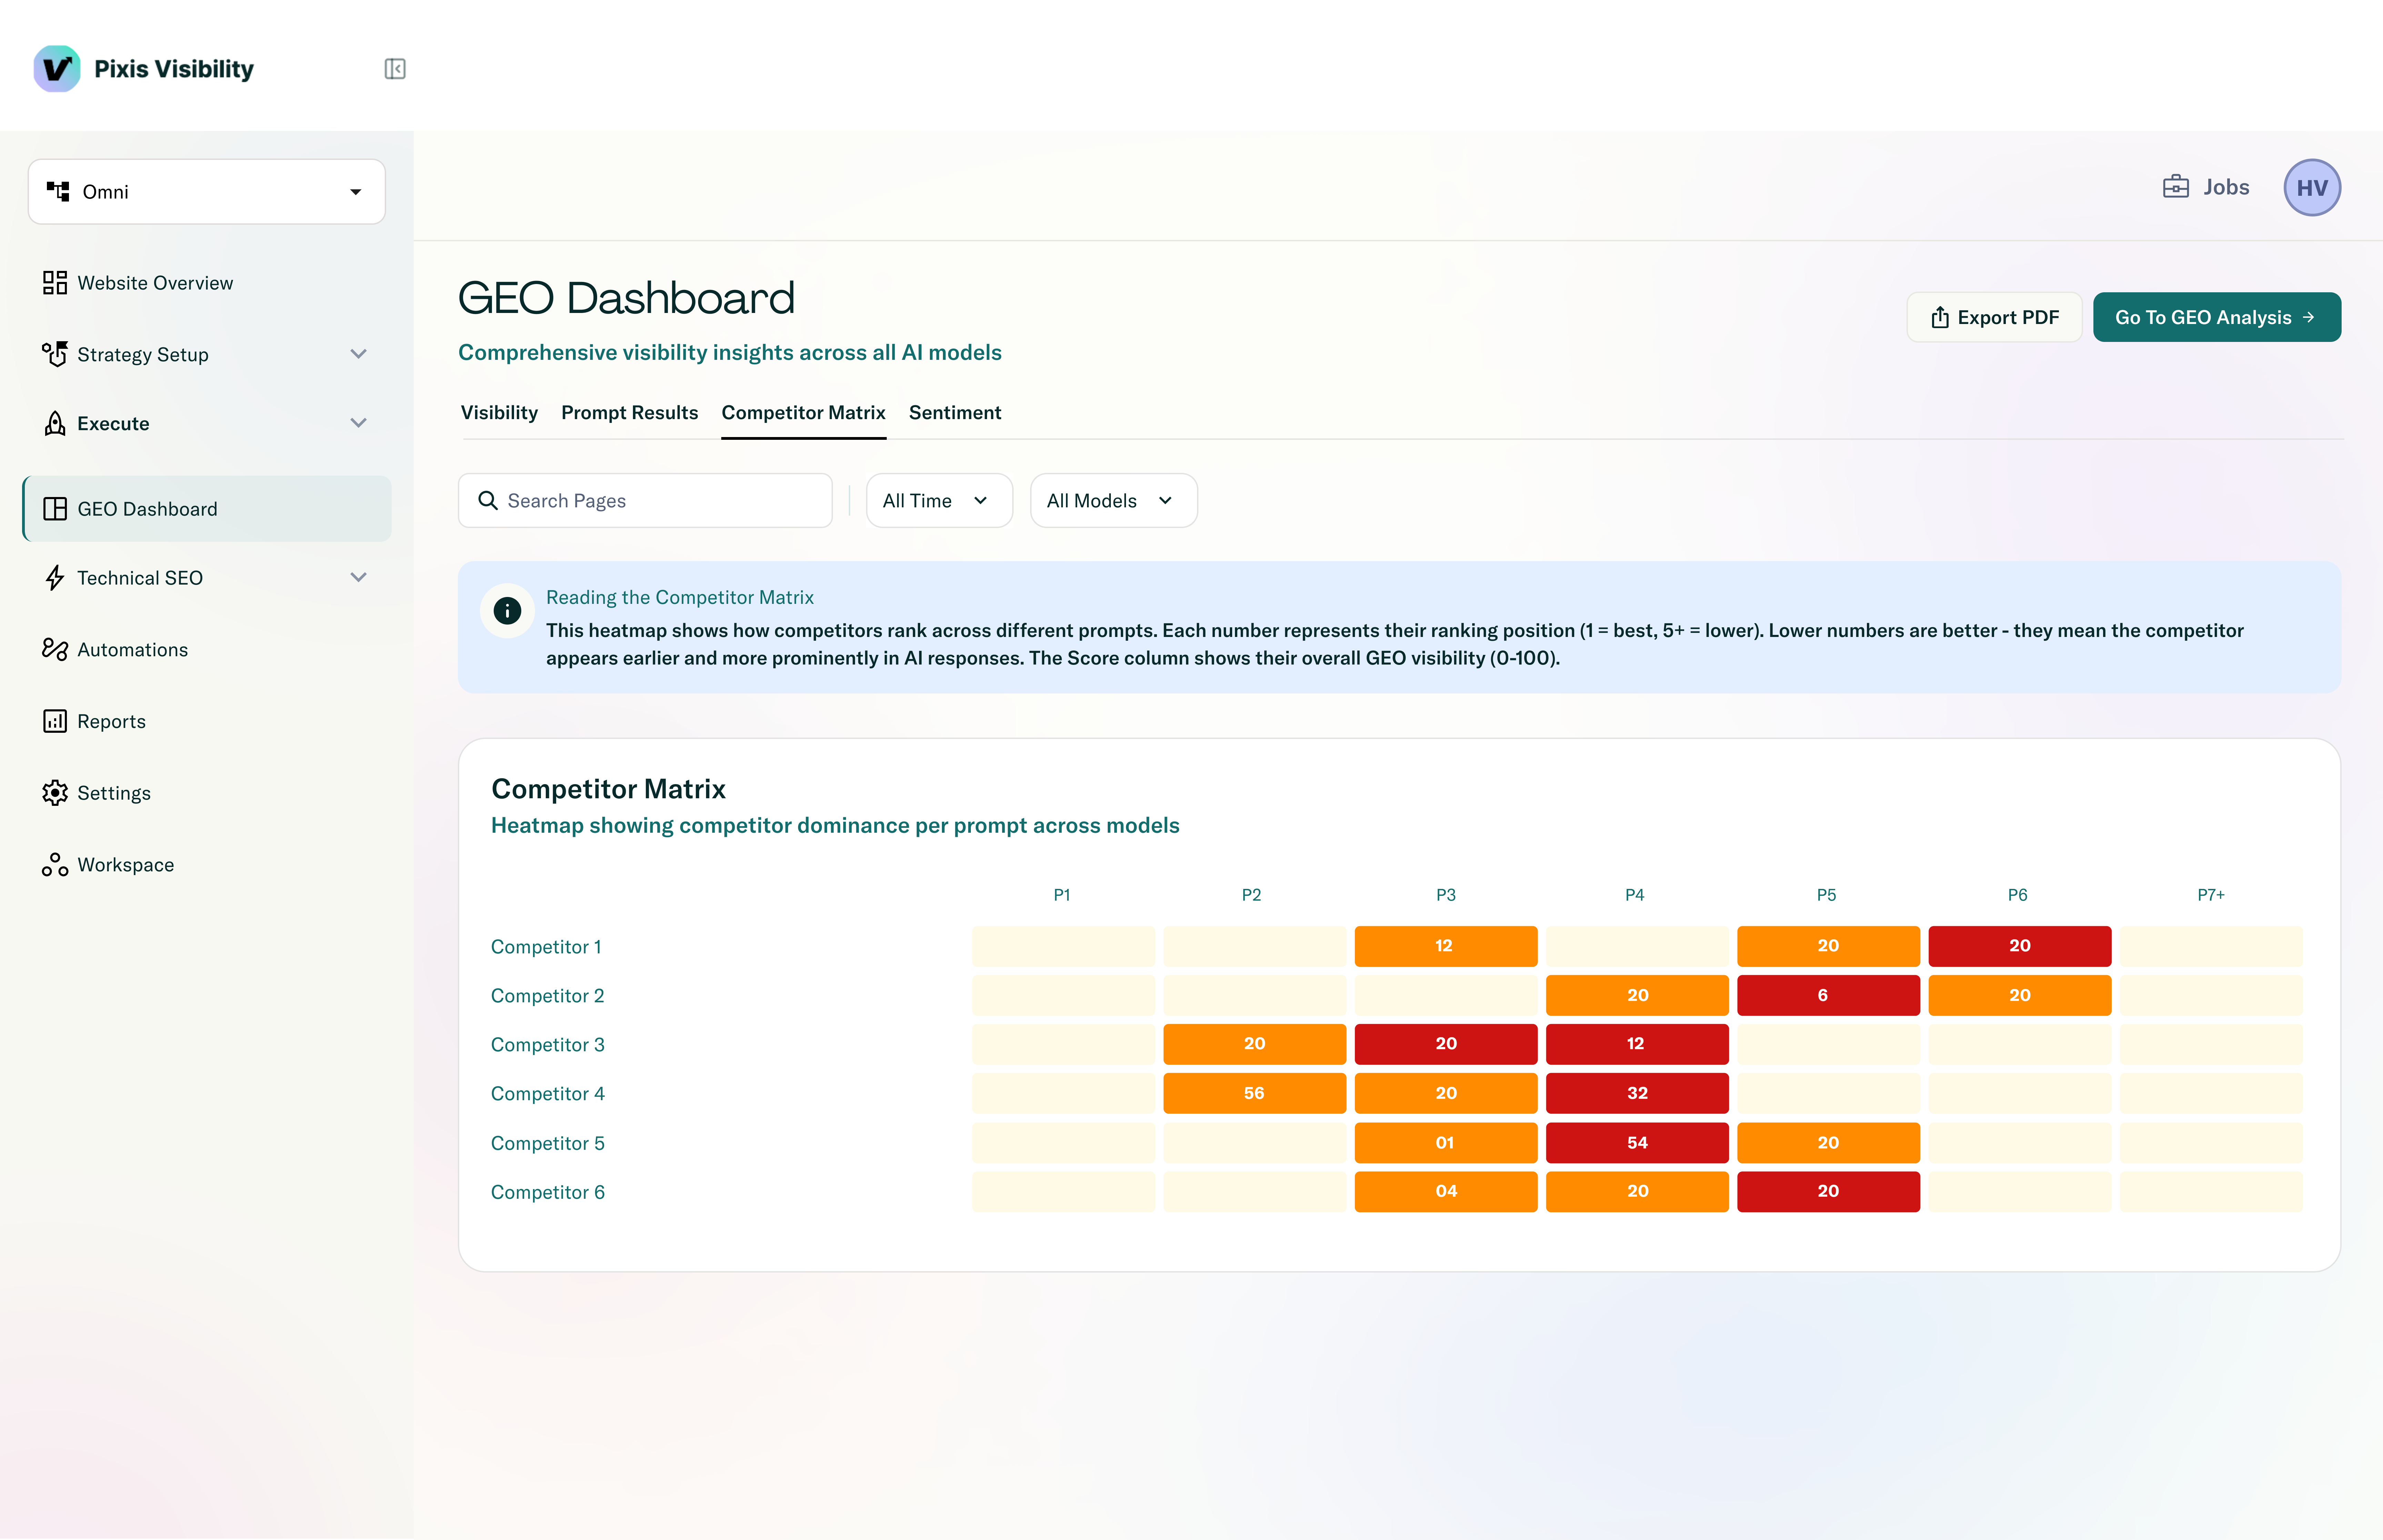Open Website Overview from the sidebar
The image size is (2383, 1540).
coord(155,283)
